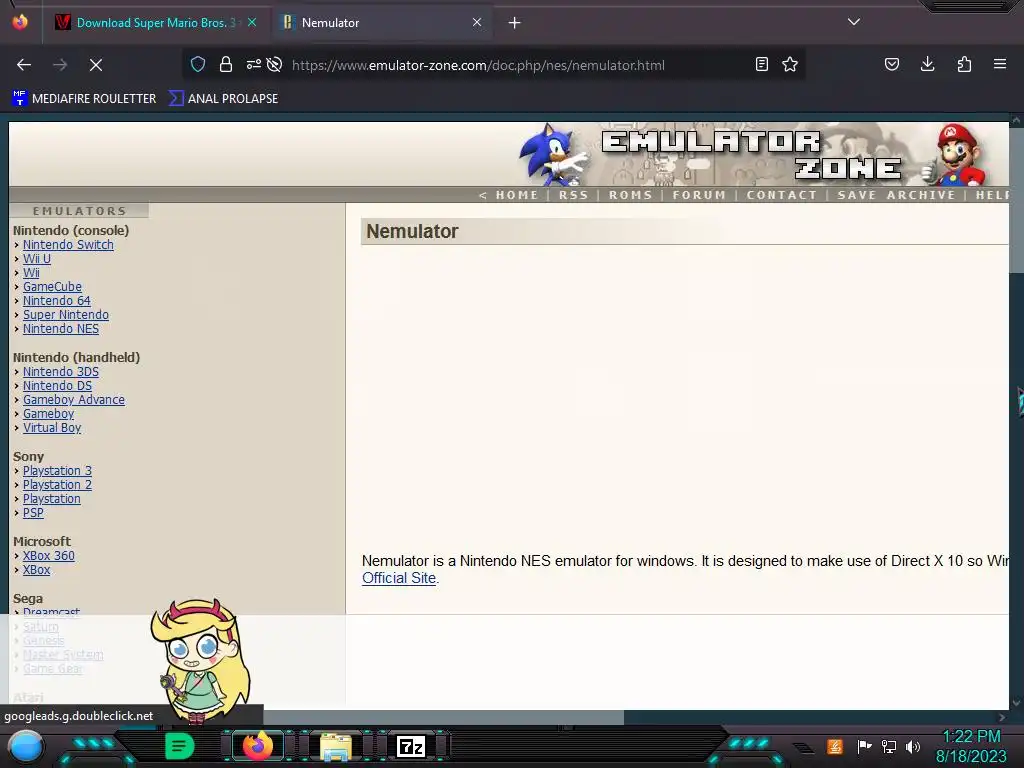Open the Super Nintendo emulators link

coord(66,315)
